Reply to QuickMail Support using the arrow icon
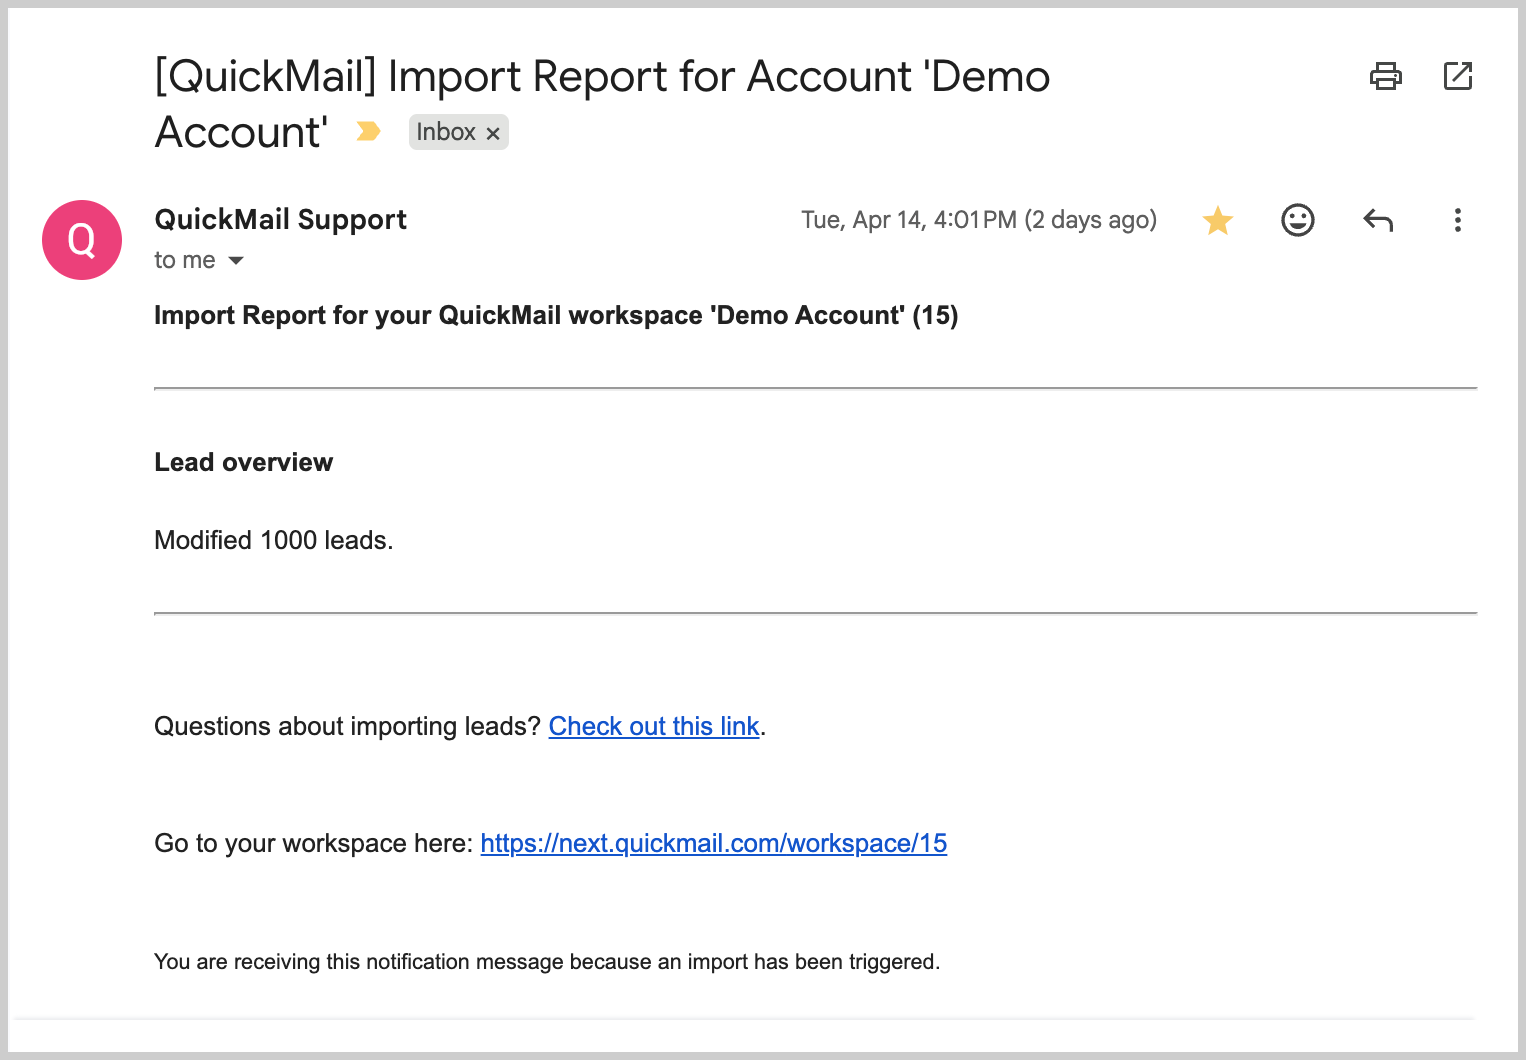 point(1377,220)
